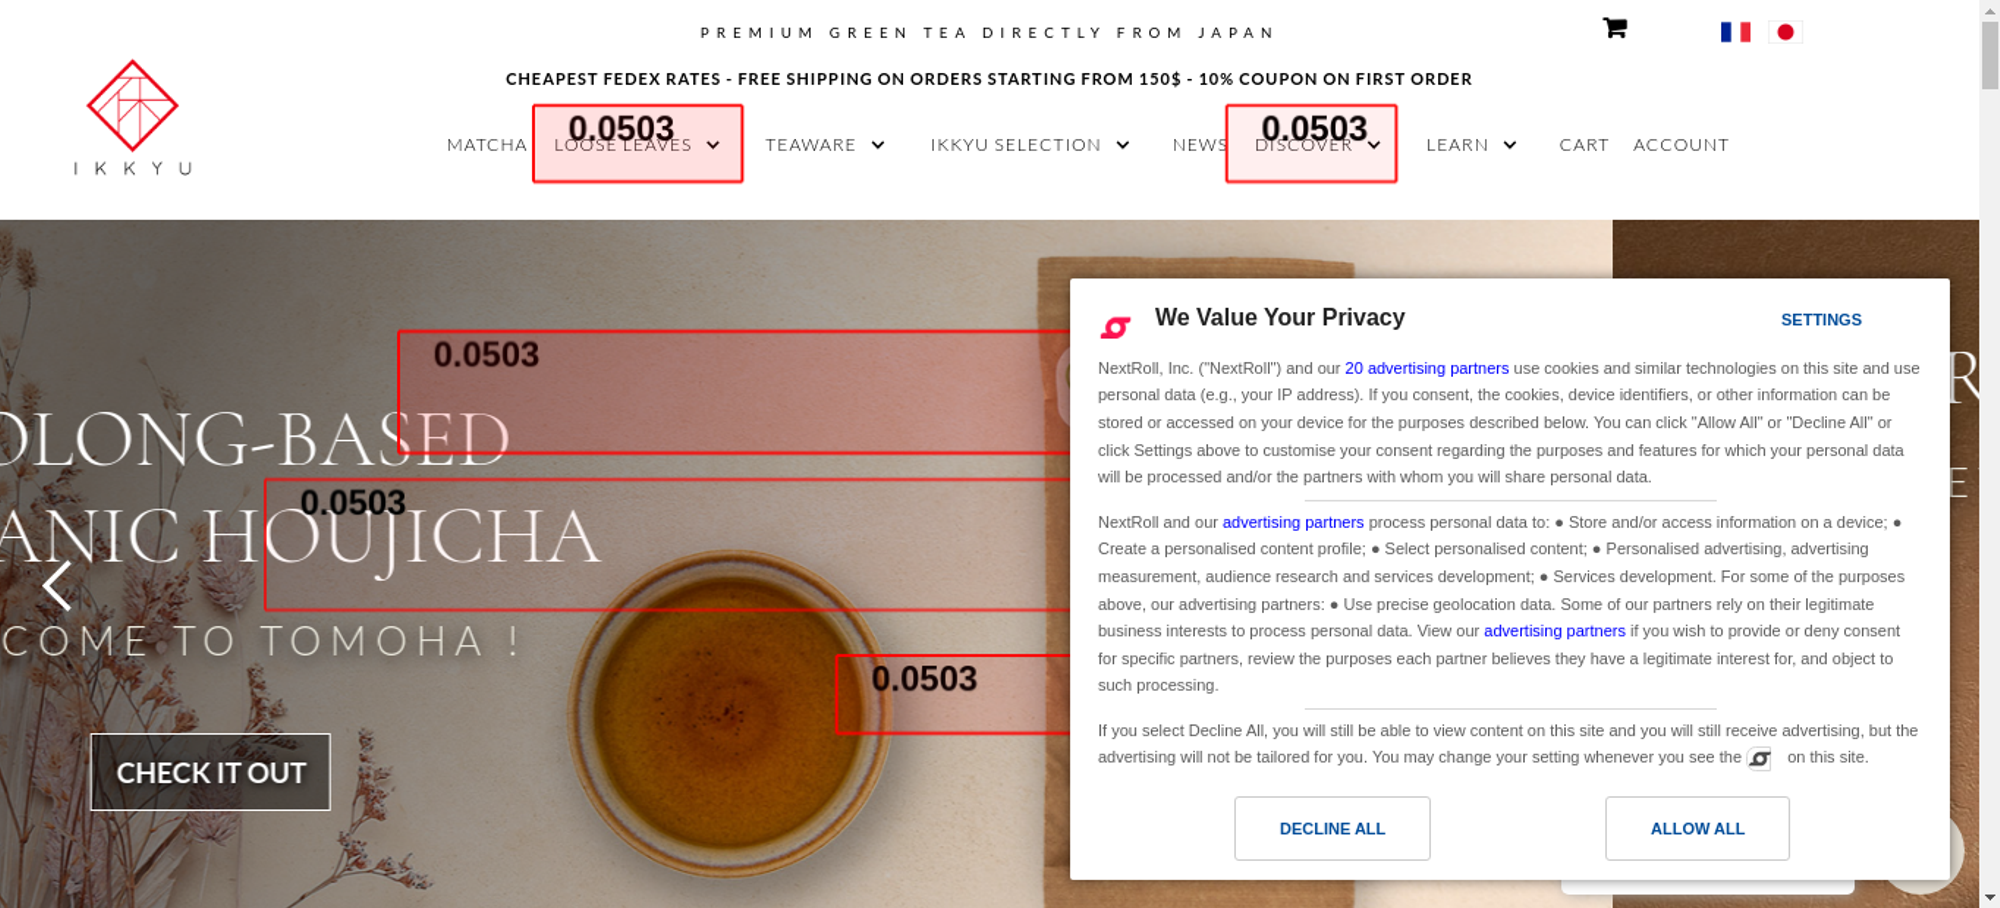Expand the Ikkyu Selection dropdown
This screenshot has height=908, width=2000.
point(1123,145)
